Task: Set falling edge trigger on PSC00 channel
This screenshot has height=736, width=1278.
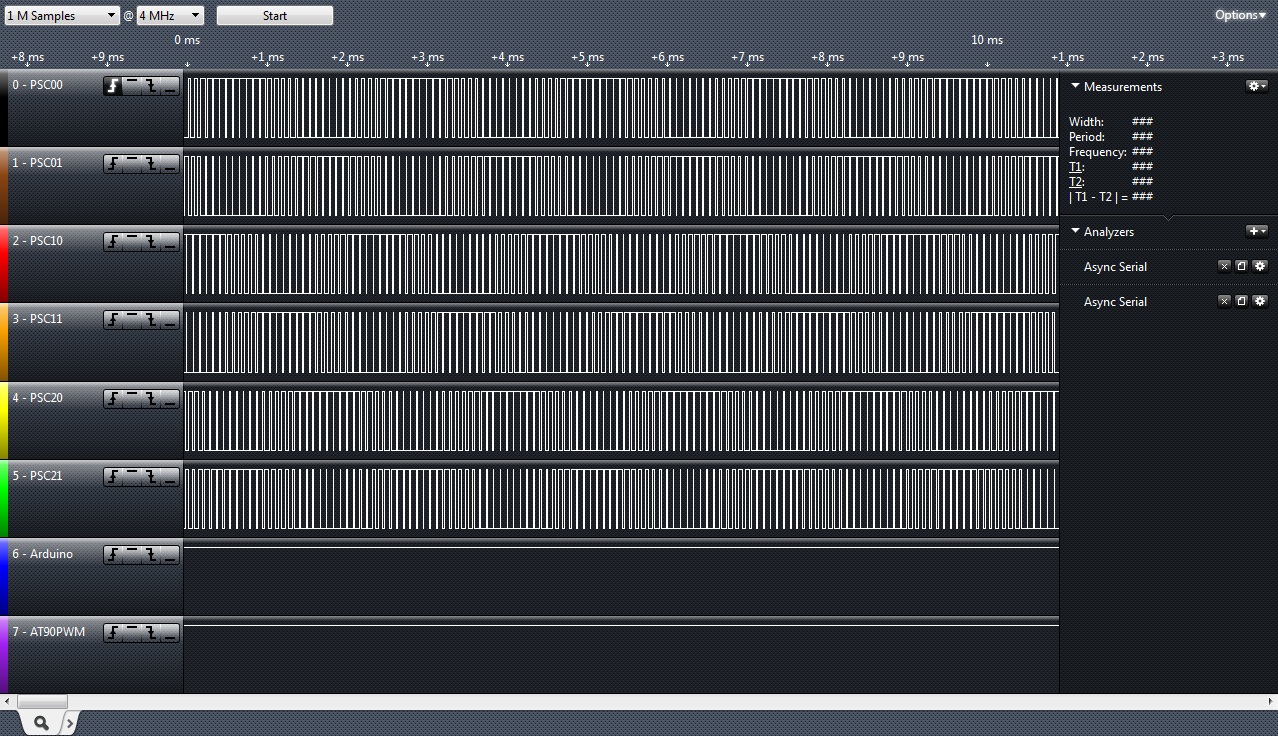Action: [x=151, y=86]
